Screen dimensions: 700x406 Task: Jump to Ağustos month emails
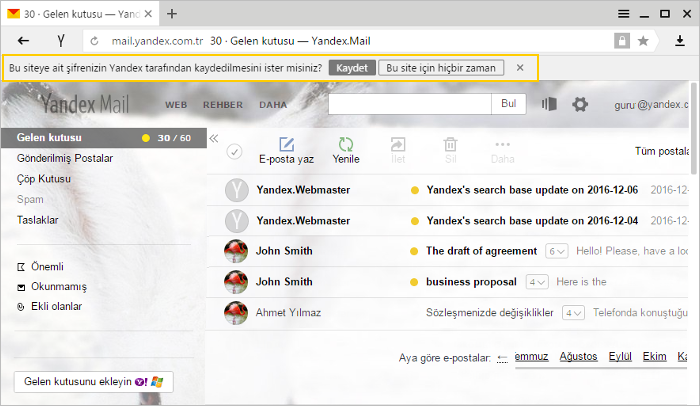(x=578, y=356)
